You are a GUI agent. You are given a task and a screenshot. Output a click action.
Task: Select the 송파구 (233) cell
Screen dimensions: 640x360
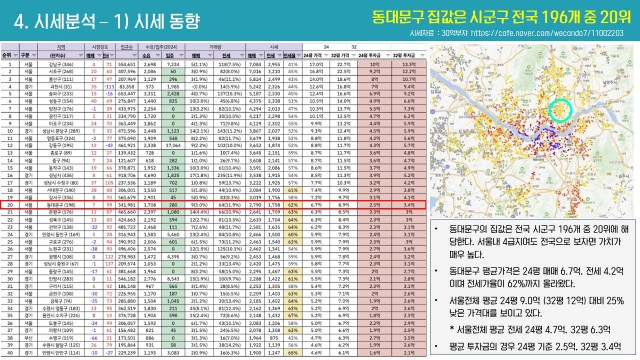(x=61, y=94)
